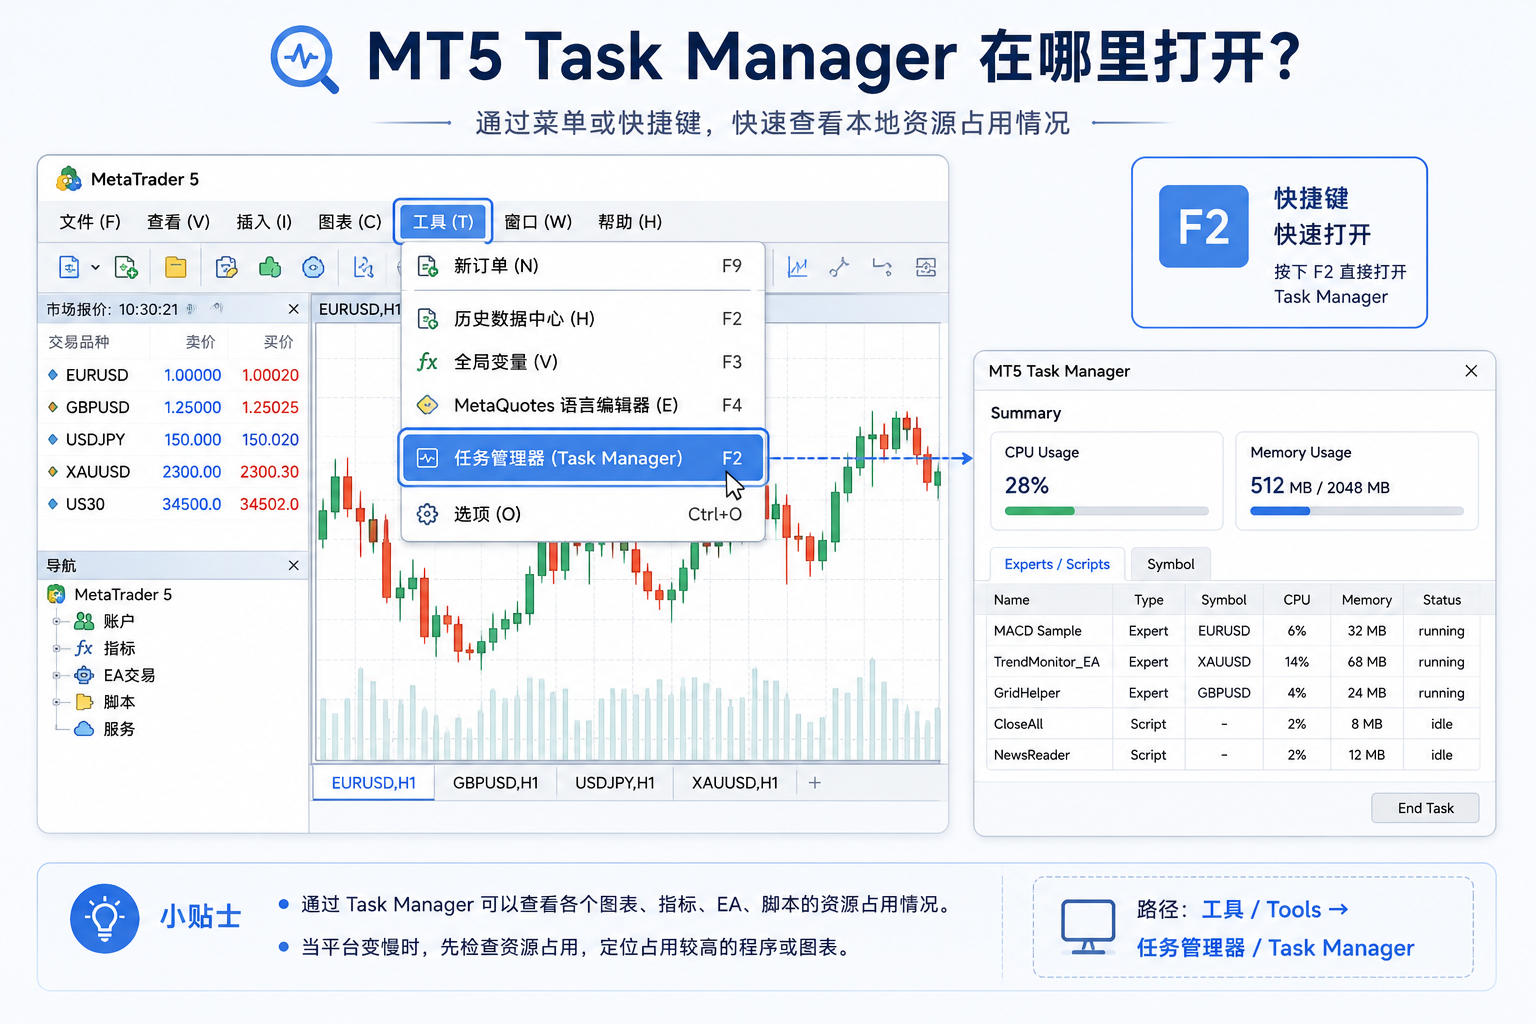Click the EA交易 robot icon in navigator
Image resolution: width=1536 pixels, height=1024 pixels.
pyautogui.click(x=85, y=675)
